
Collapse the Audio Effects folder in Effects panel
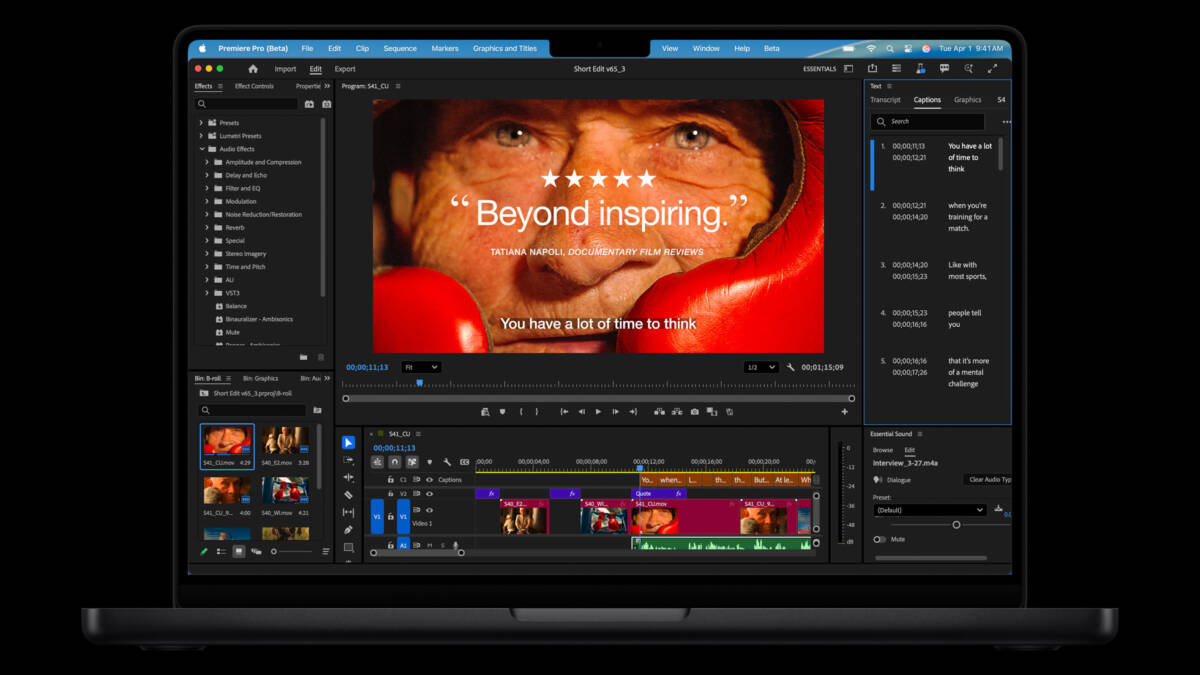203,148
